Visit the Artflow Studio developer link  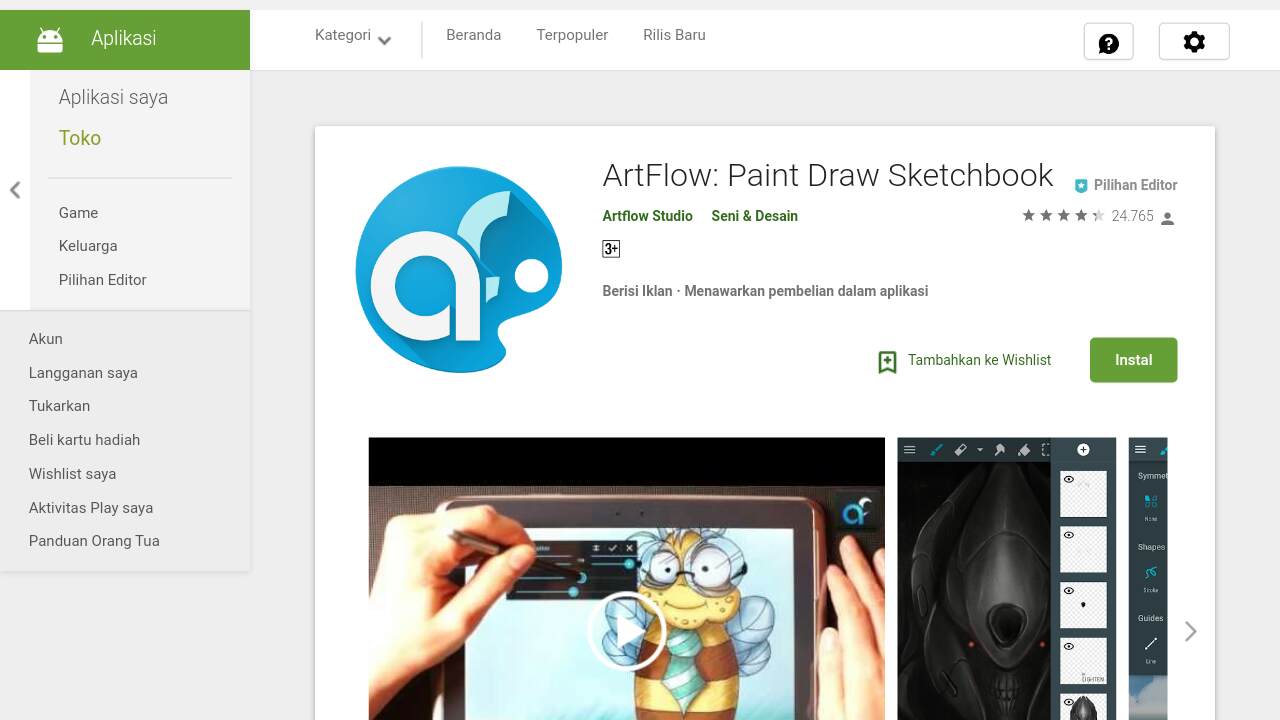click(x=647, y=216)
